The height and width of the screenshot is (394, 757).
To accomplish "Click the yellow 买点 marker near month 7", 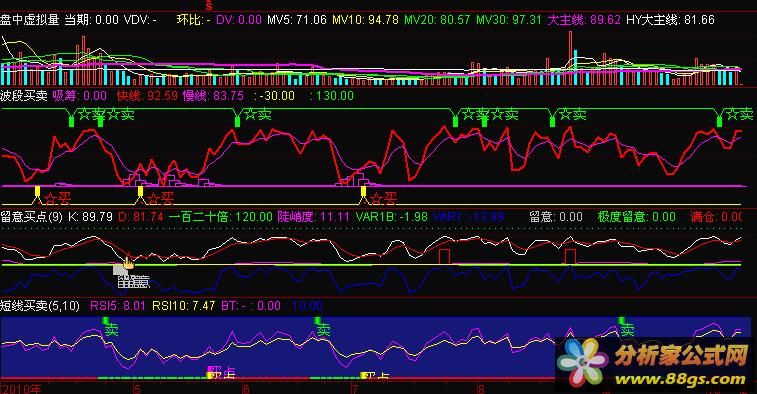I will 375,375.
